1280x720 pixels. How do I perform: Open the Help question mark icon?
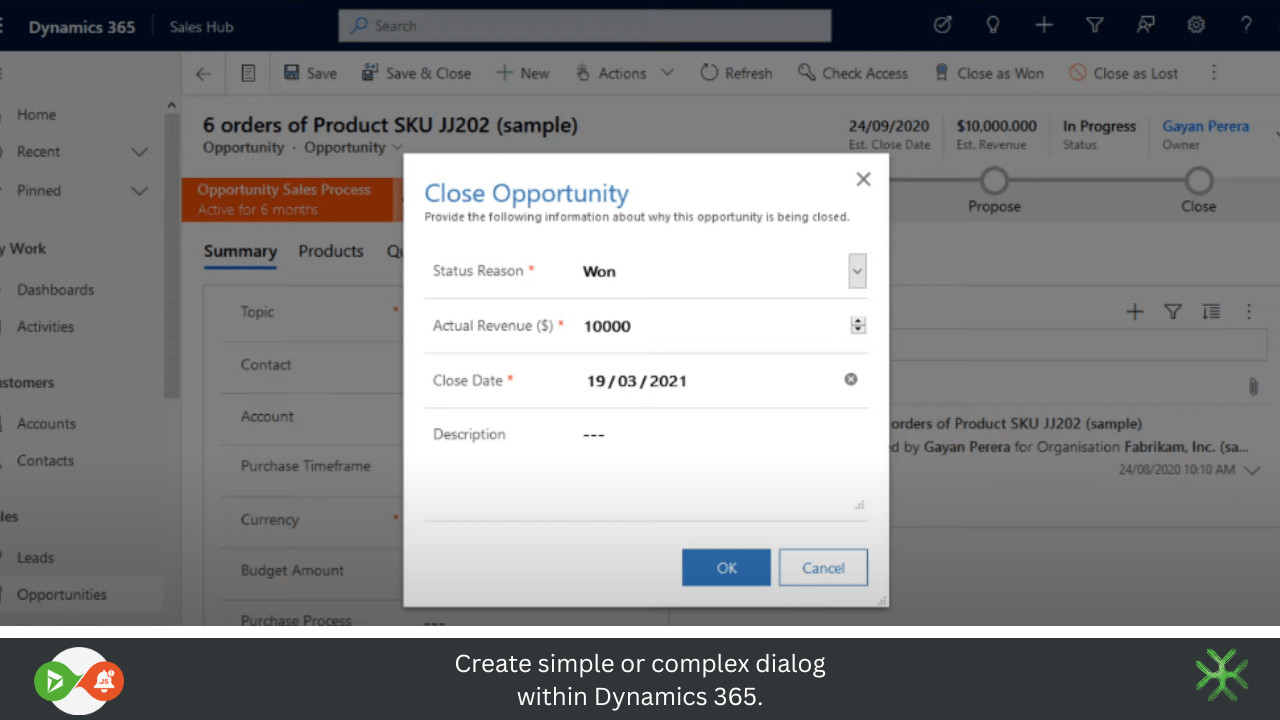click(1246, 26)
